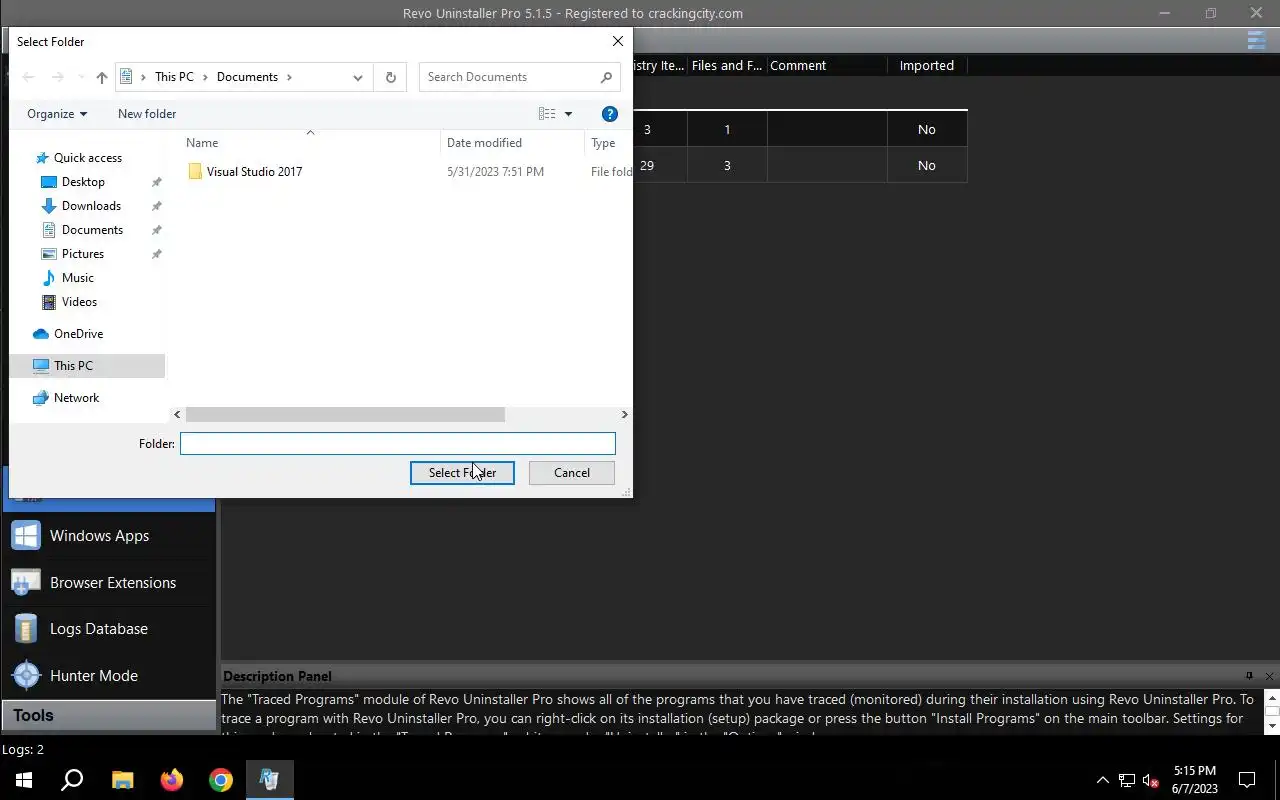Select This PC in the navigation pane
1280x800 pixels.
coord(87,366)
